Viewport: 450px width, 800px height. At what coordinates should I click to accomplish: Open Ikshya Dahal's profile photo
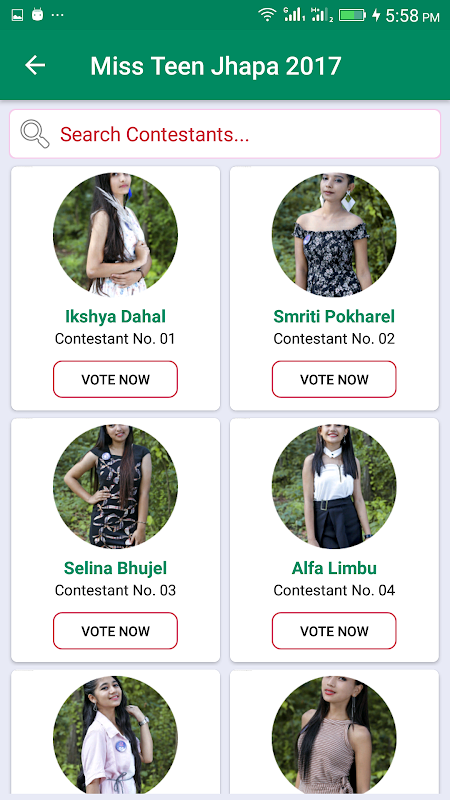pos(115,235)
